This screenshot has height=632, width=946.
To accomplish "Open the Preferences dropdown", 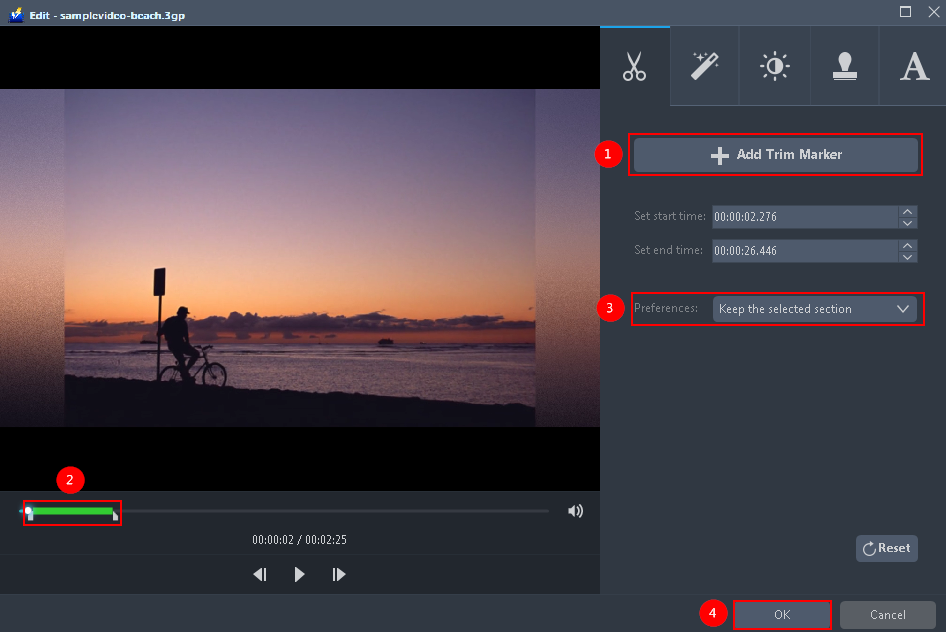I will pyautogui.click(x=814, y=308).
